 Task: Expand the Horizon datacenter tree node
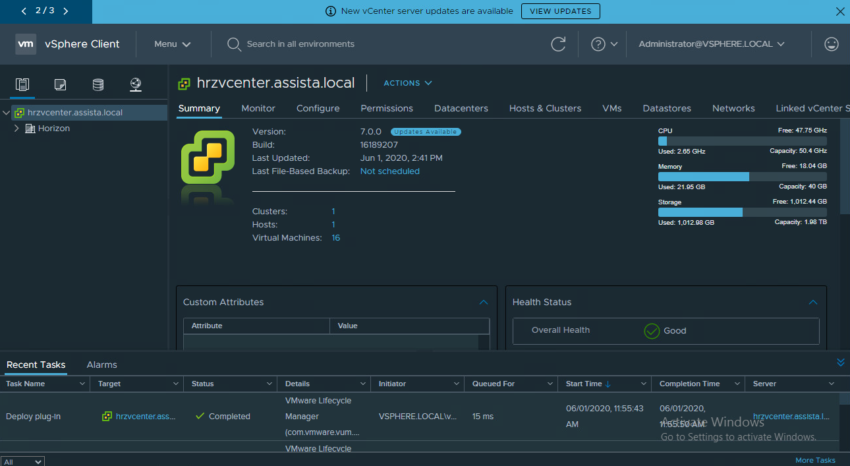tap(17, 128)
